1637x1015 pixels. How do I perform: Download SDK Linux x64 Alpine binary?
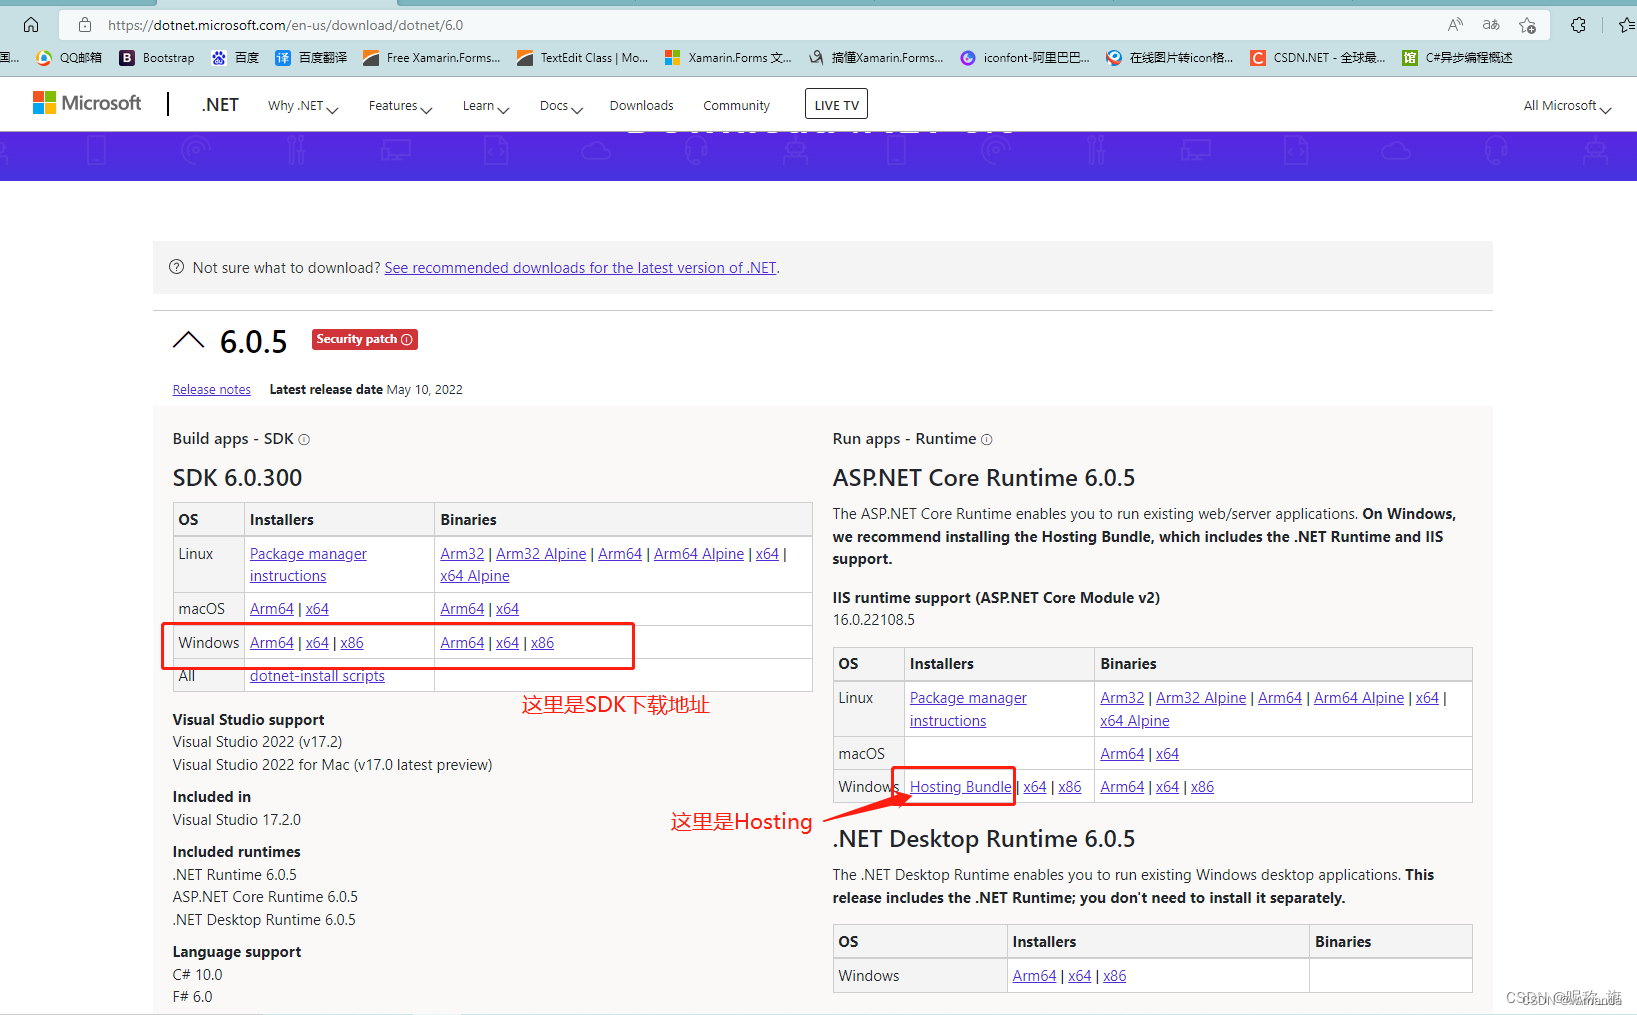click(475, 576)
